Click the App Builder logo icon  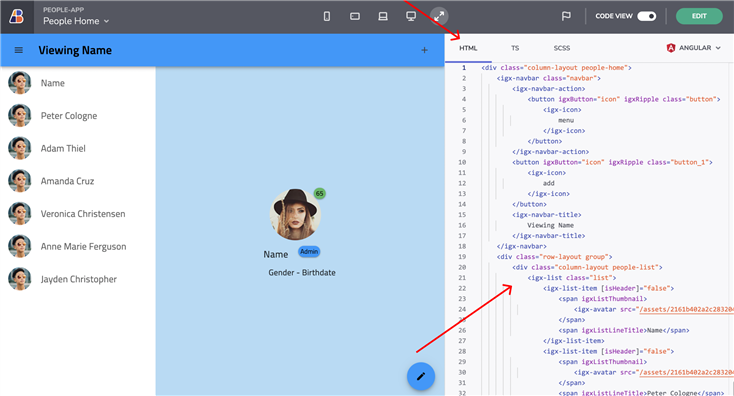tap(17, 16)
